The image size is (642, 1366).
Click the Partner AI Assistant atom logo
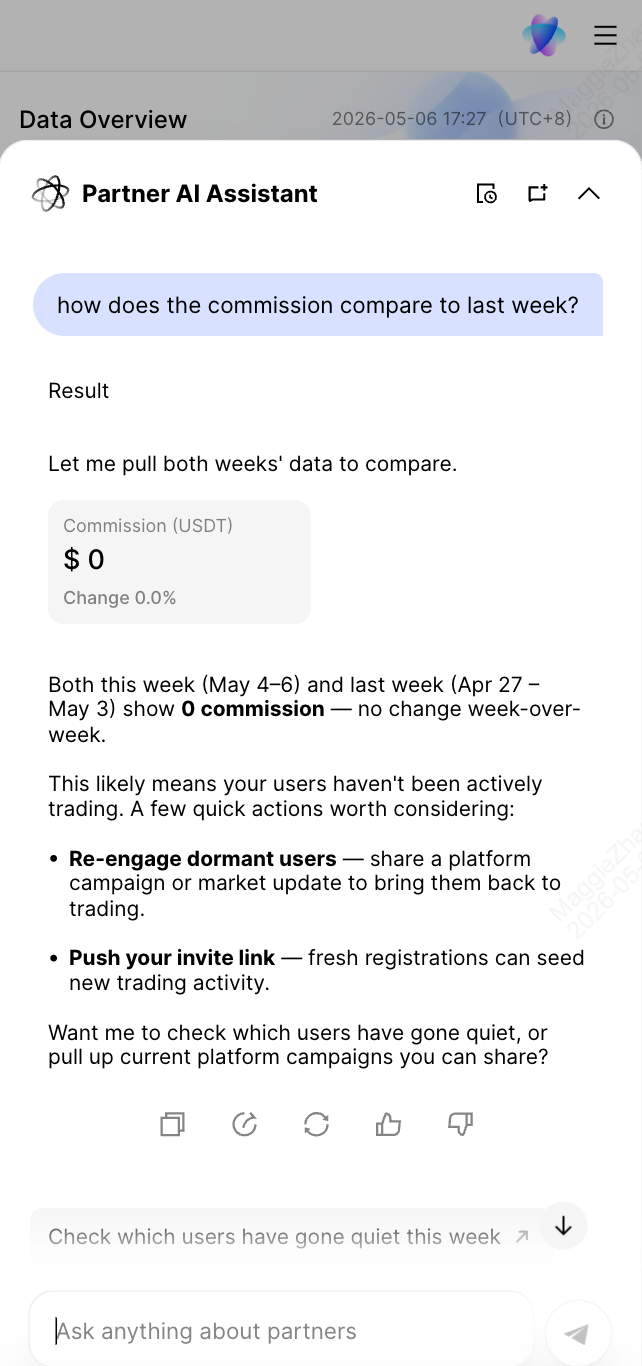click(x=50, y=194)
